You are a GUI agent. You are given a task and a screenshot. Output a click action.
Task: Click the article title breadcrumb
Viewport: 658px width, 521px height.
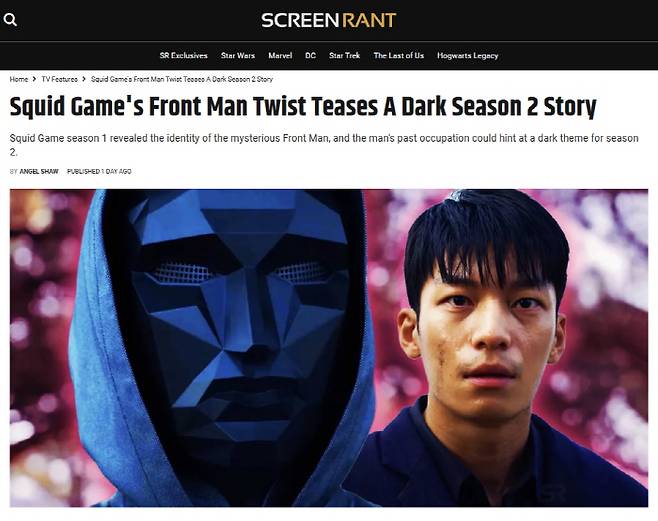[182, 79]
